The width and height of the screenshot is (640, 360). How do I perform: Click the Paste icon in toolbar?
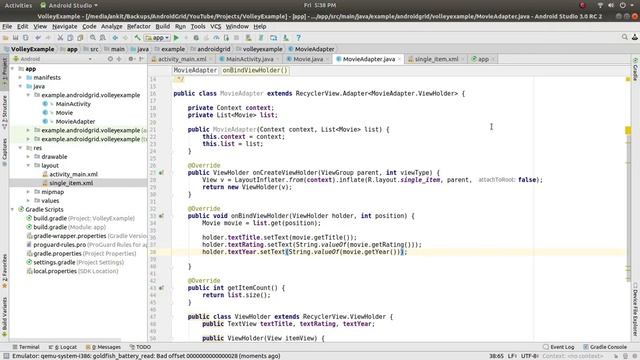pyautogui.click(x=80, y=38)
